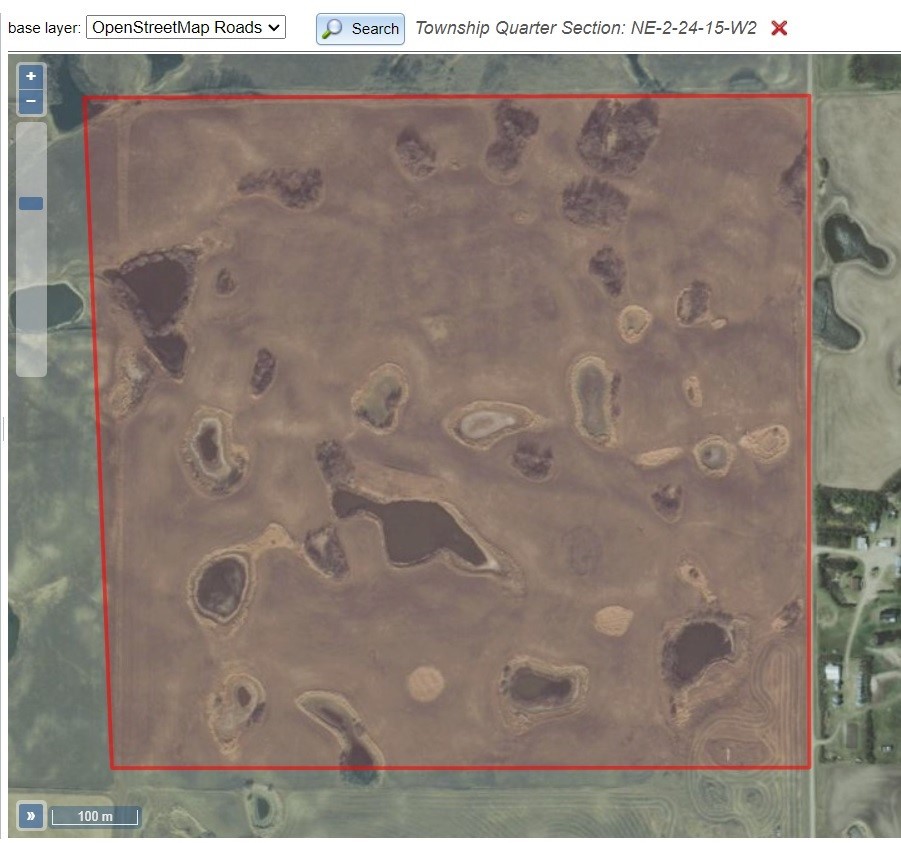901x843 pixels.
Task: Click the Township Quarter Section NE-2-24-15-W2 text
Action: (586, 28)
